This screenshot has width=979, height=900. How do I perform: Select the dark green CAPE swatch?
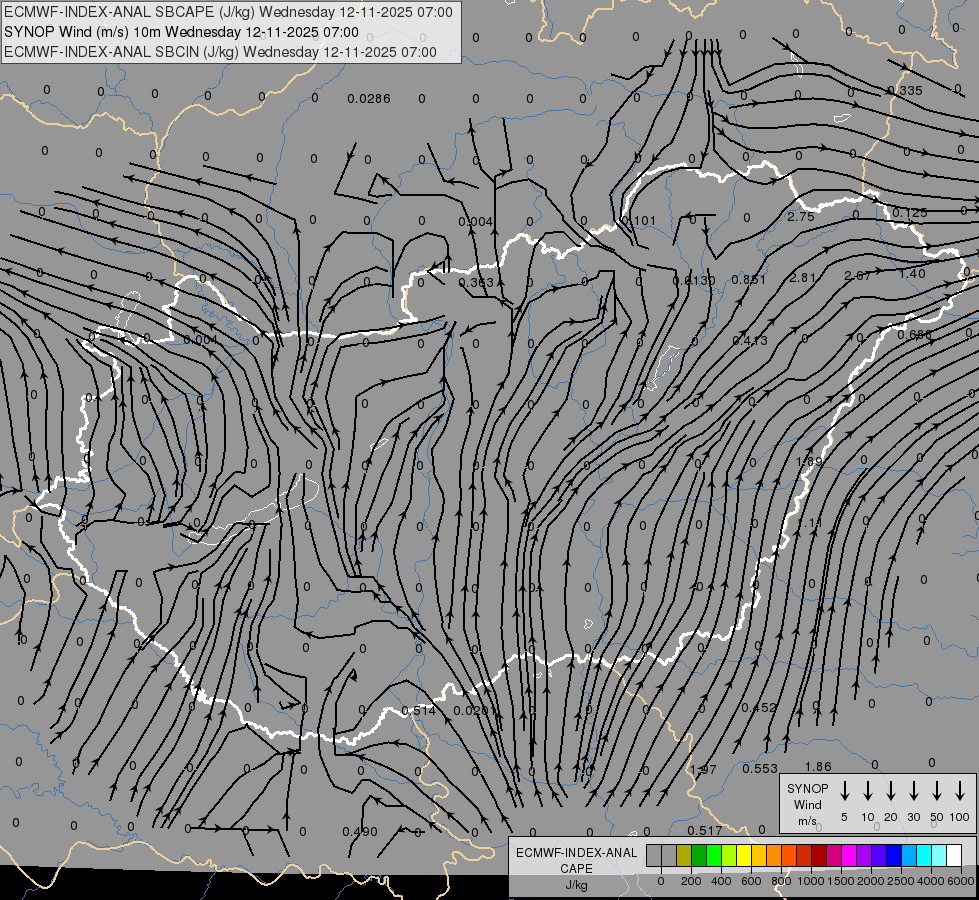tap(699, 855)
